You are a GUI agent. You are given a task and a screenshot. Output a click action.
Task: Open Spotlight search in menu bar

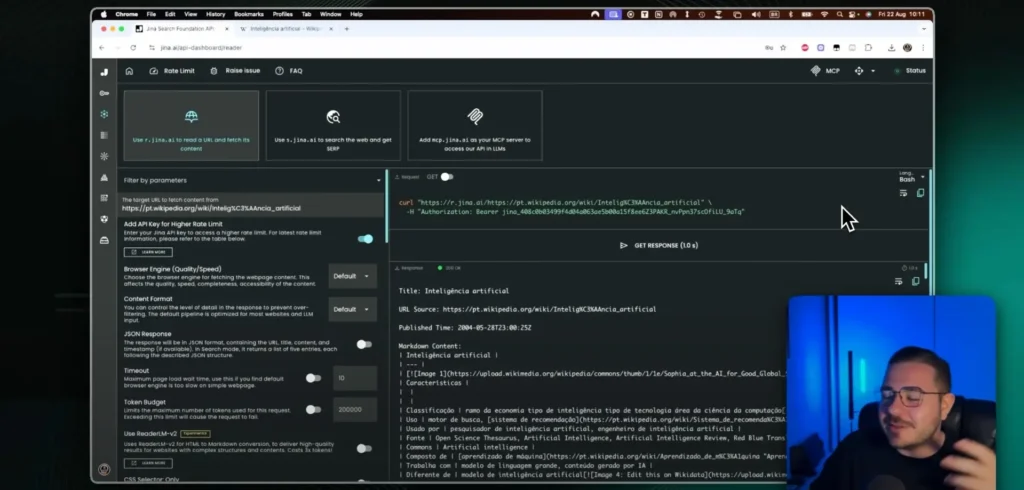(840, 14)
